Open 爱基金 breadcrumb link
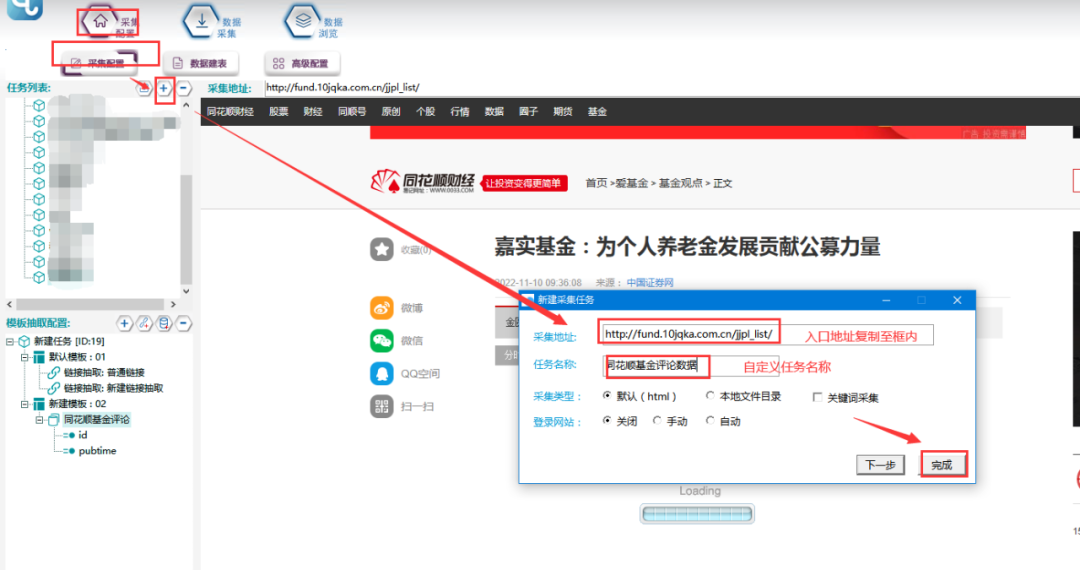The height and width of the screenshot is (570, 1080). [632, 183]
